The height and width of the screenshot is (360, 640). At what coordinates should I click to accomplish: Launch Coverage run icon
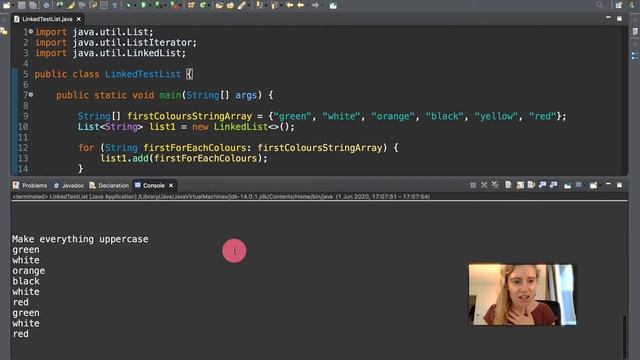157,5
